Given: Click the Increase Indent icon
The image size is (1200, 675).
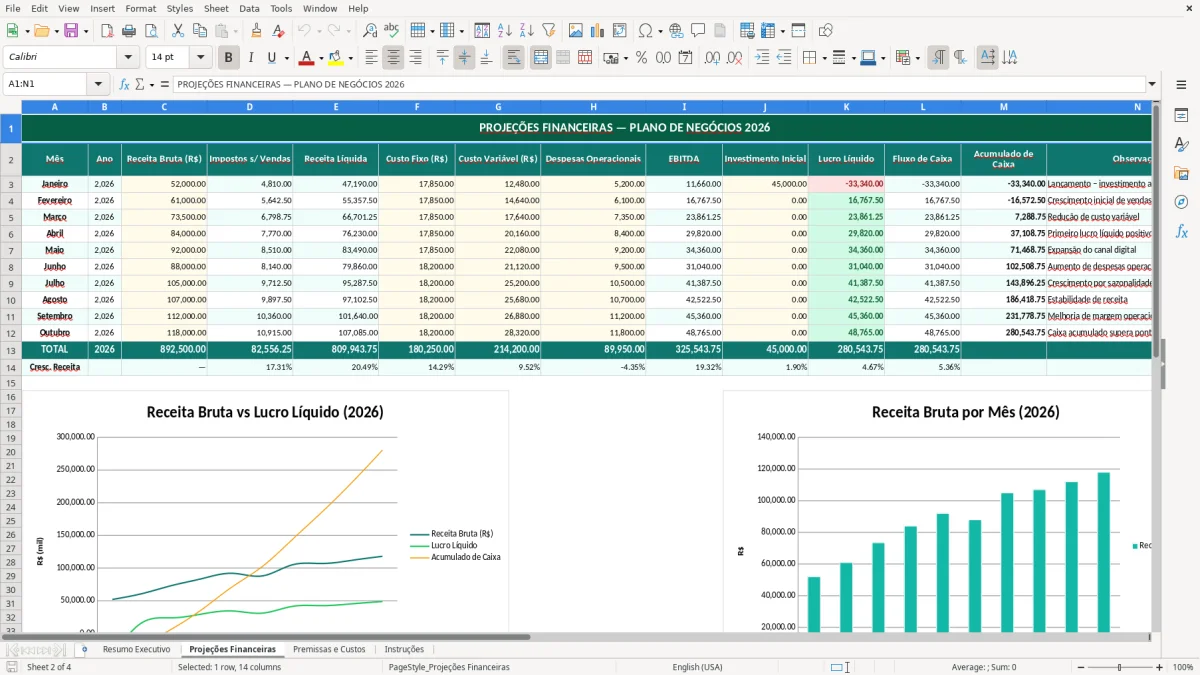Looking at the screenshot, I should (762, 58).
